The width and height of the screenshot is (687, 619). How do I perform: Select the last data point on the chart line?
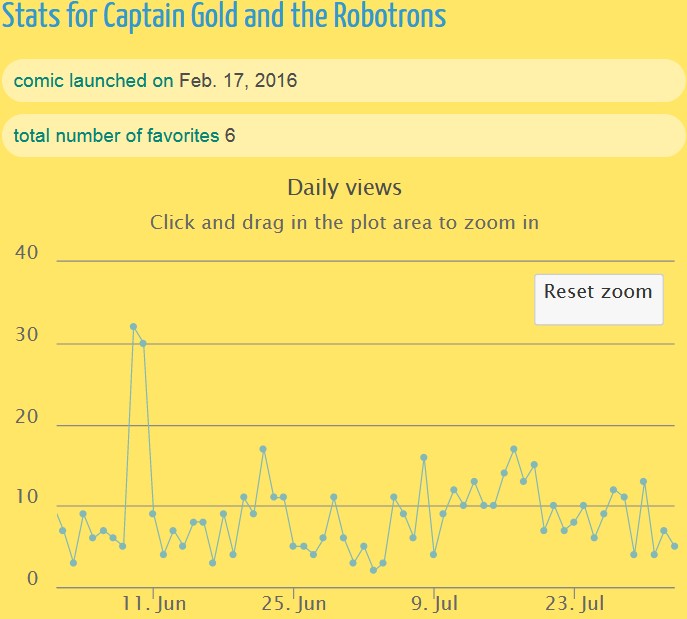[x=675, y=546]
